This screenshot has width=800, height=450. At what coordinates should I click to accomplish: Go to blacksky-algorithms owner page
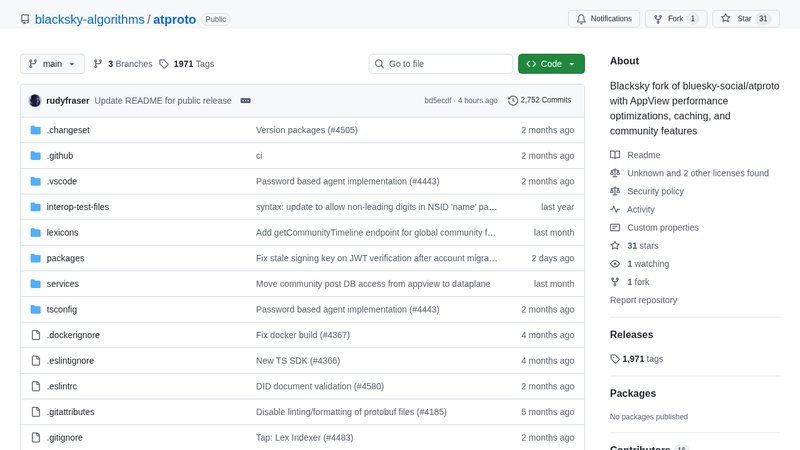pos(90,19)
